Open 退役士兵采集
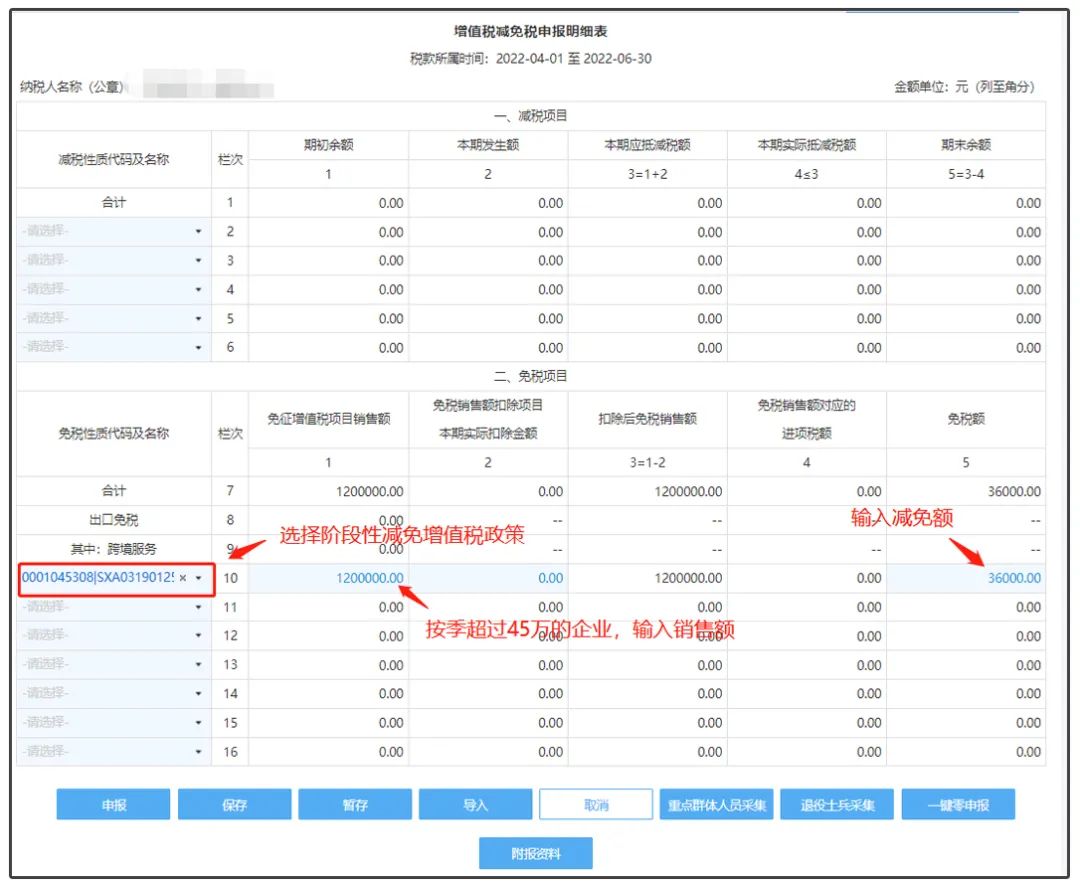 pos(837,805)
